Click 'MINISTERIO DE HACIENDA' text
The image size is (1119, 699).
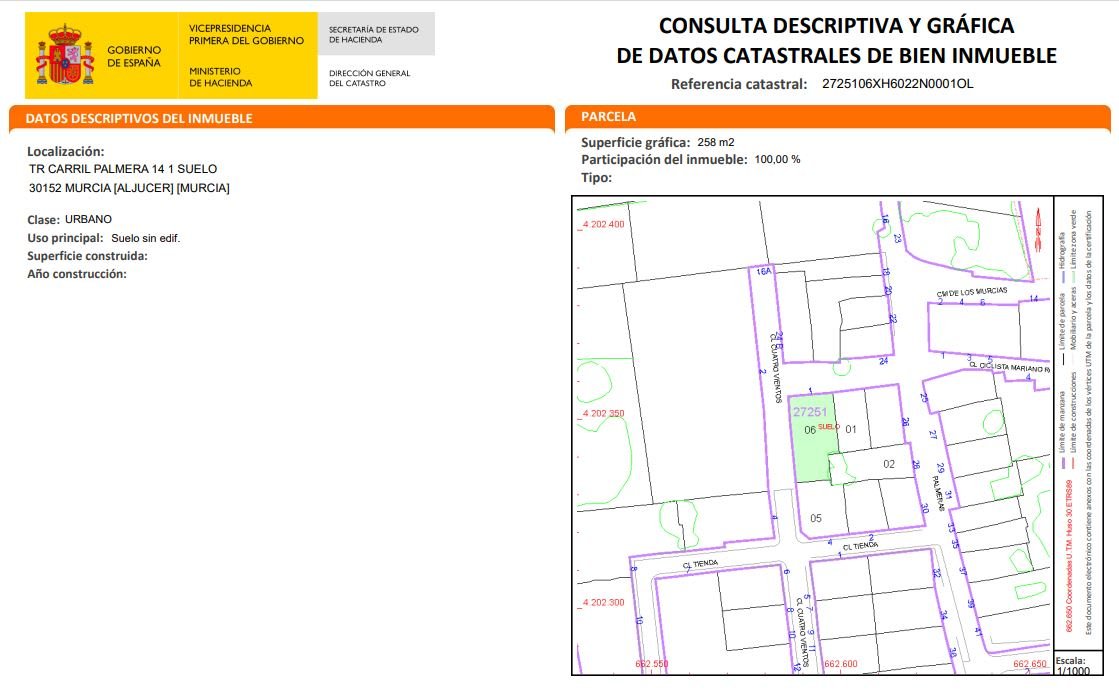[221, 77]
